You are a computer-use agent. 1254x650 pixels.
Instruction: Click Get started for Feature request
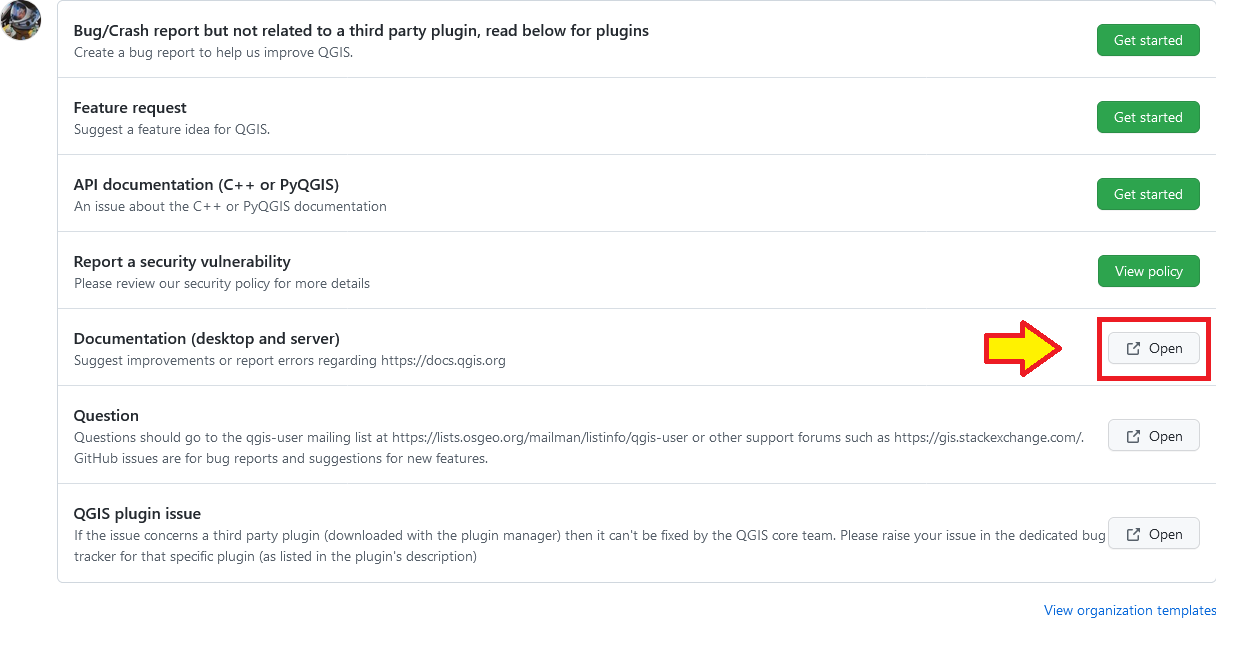click(1148, 117)
